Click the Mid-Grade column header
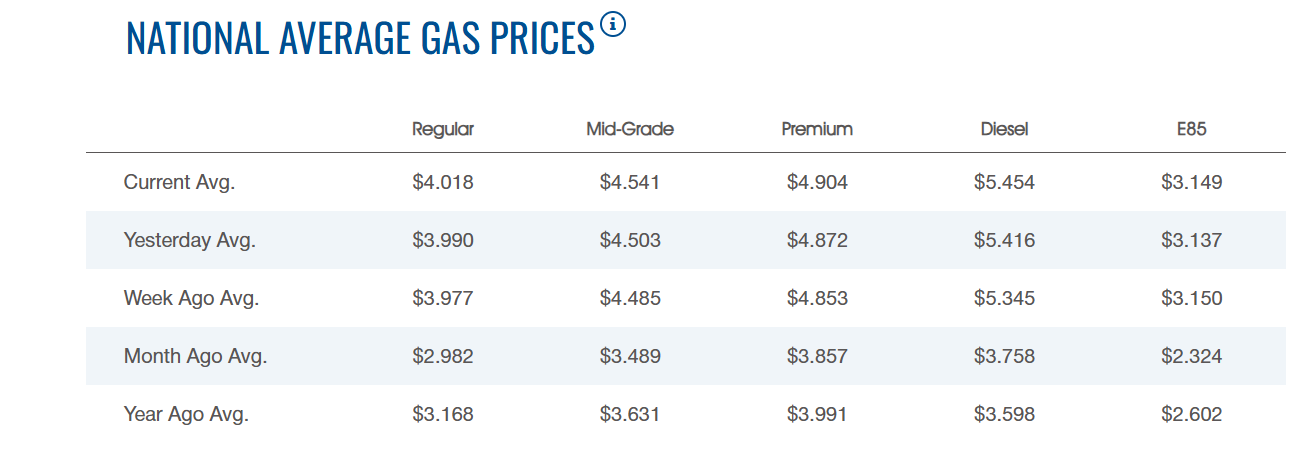The height and width of the screenshot is (450, 1289). (x=630, y=129)
